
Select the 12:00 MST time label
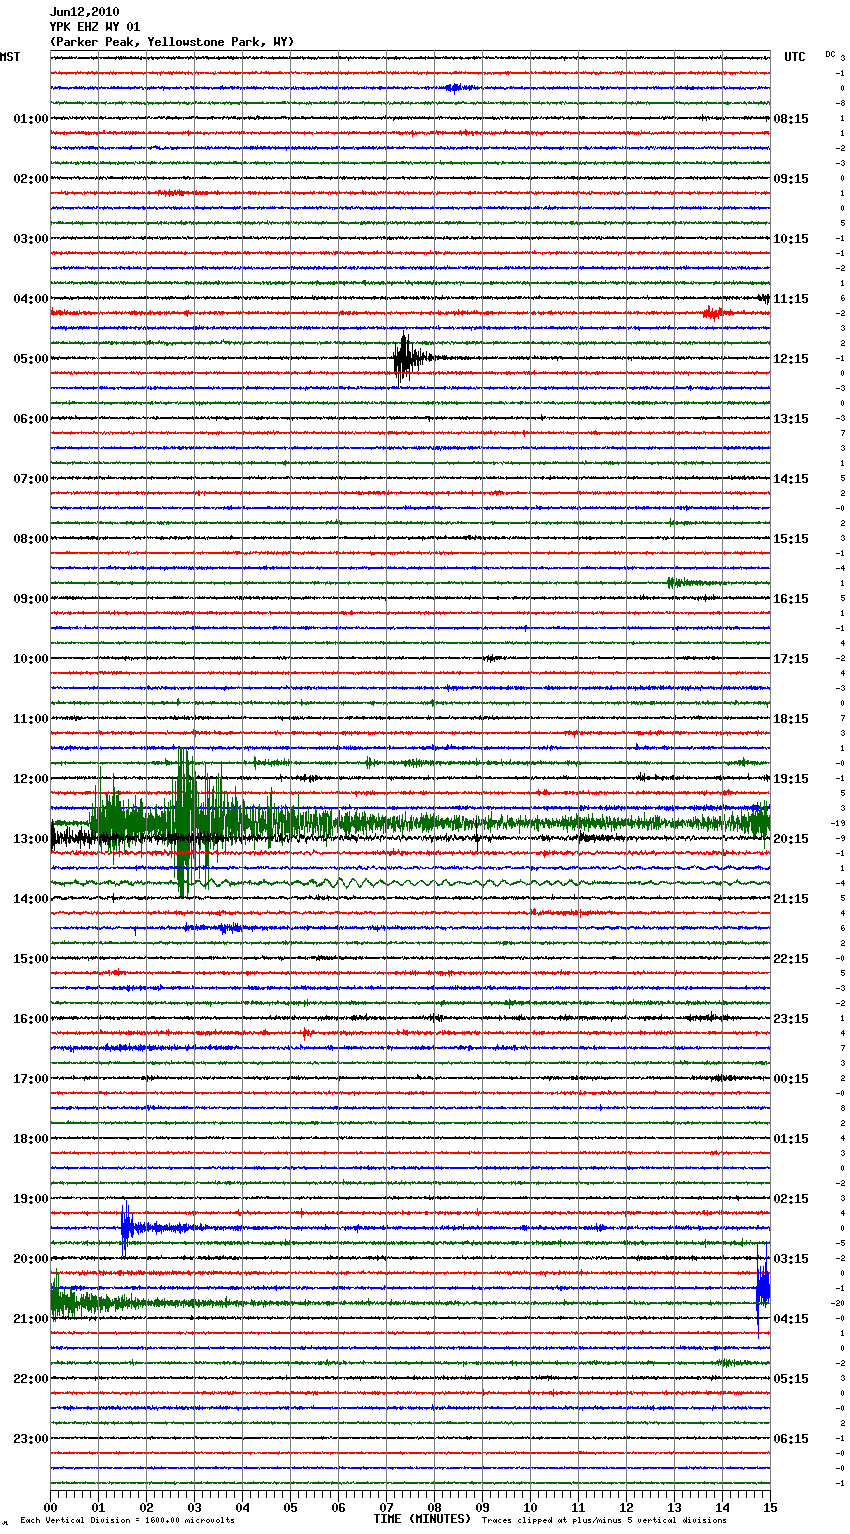[30, 779]
